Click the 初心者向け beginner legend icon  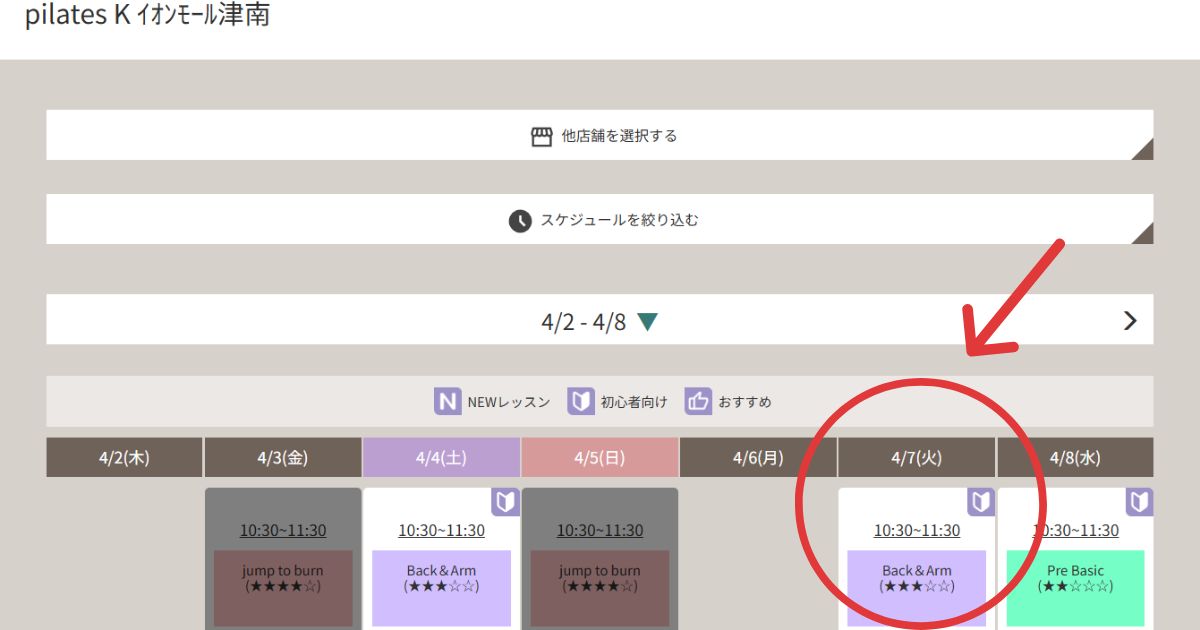pyautogui.click(x=581, y=402)
